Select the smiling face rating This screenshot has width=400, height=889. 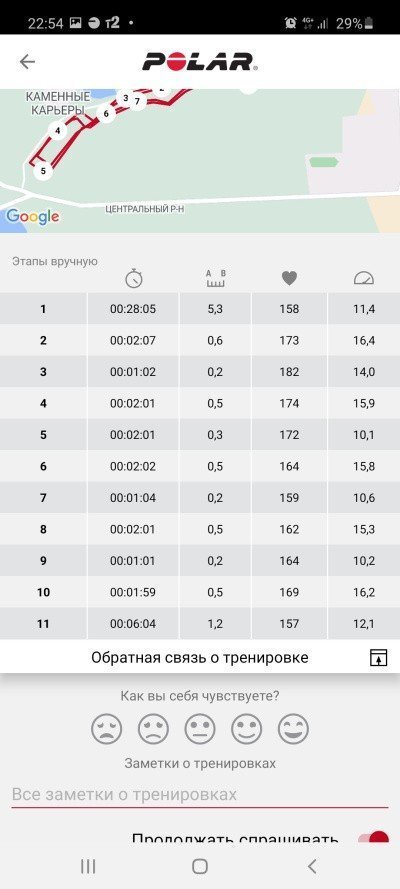[x=246, y=729]
